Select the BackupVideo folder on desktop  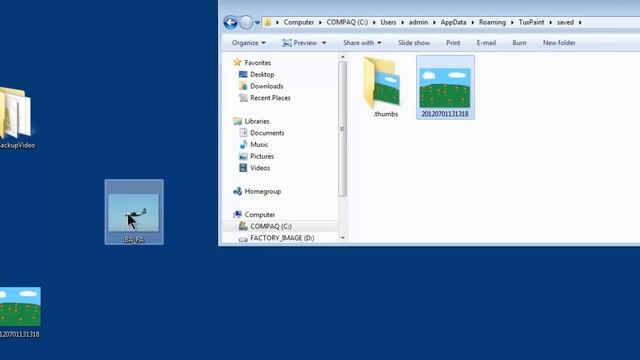[x=16, y=118]
